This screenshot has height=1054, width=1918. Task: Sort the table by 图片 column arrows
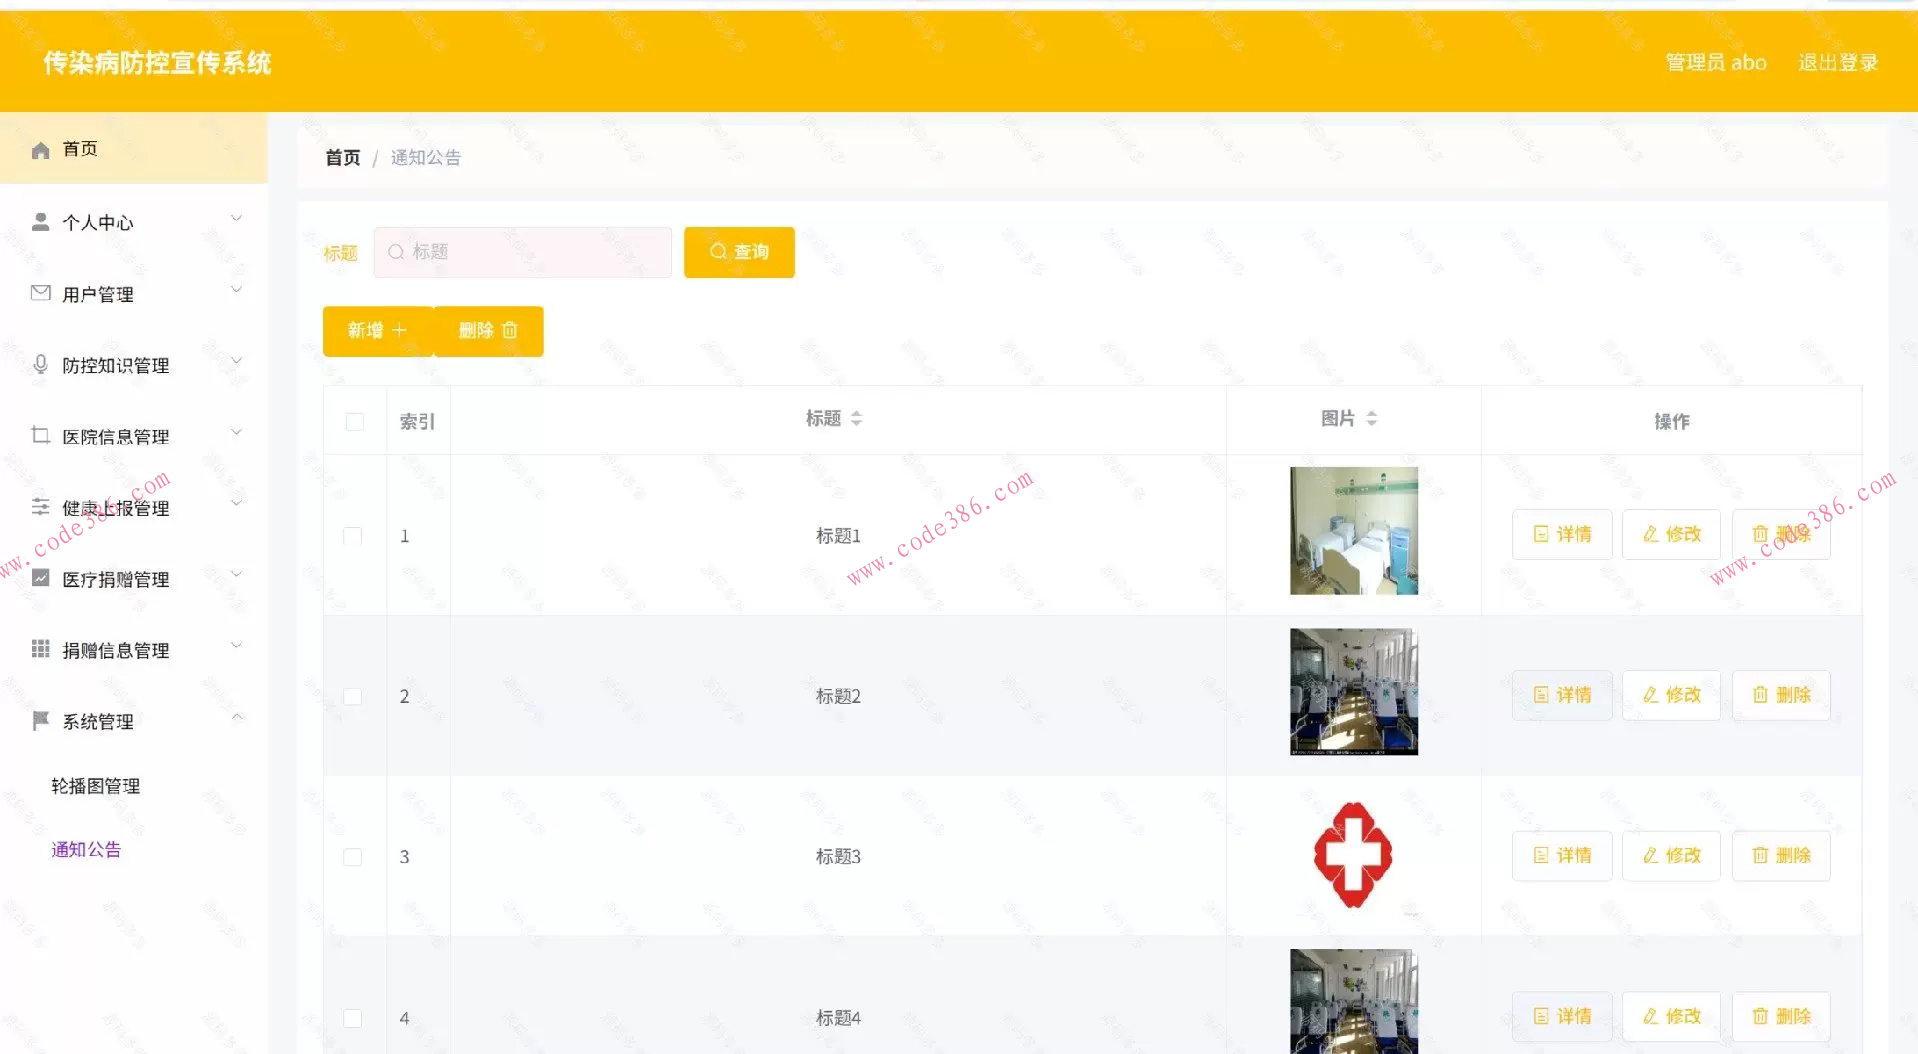click(1372, 419)
